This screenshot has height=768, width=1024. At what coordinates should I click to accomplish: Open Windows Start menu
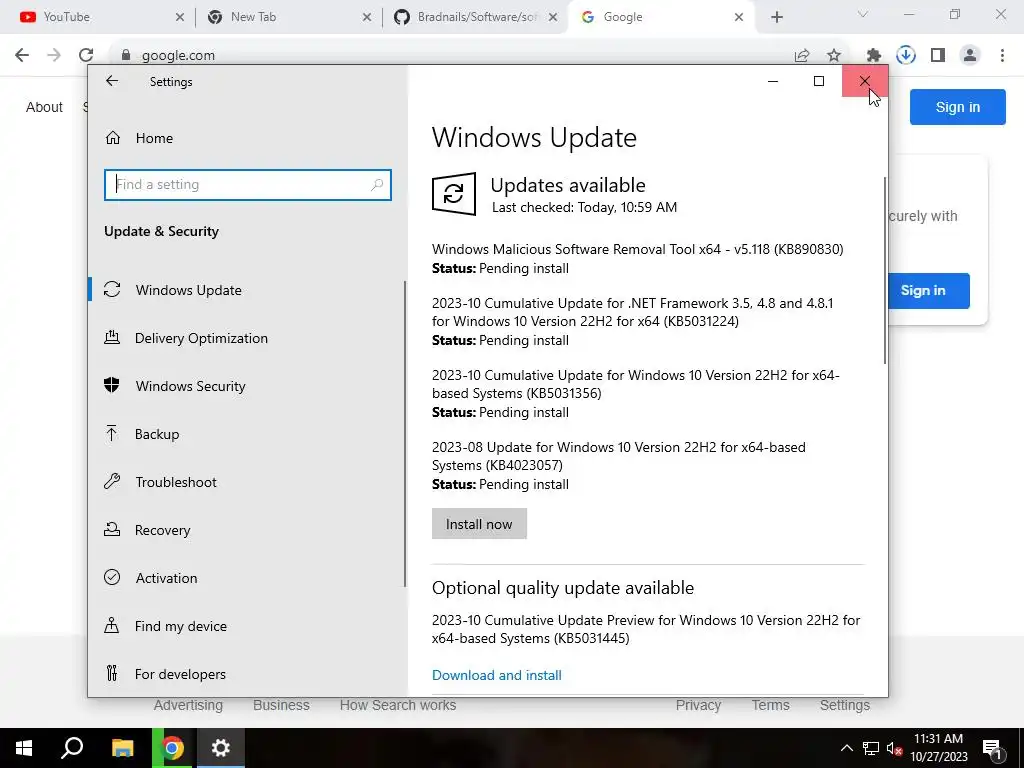[24, 748]
